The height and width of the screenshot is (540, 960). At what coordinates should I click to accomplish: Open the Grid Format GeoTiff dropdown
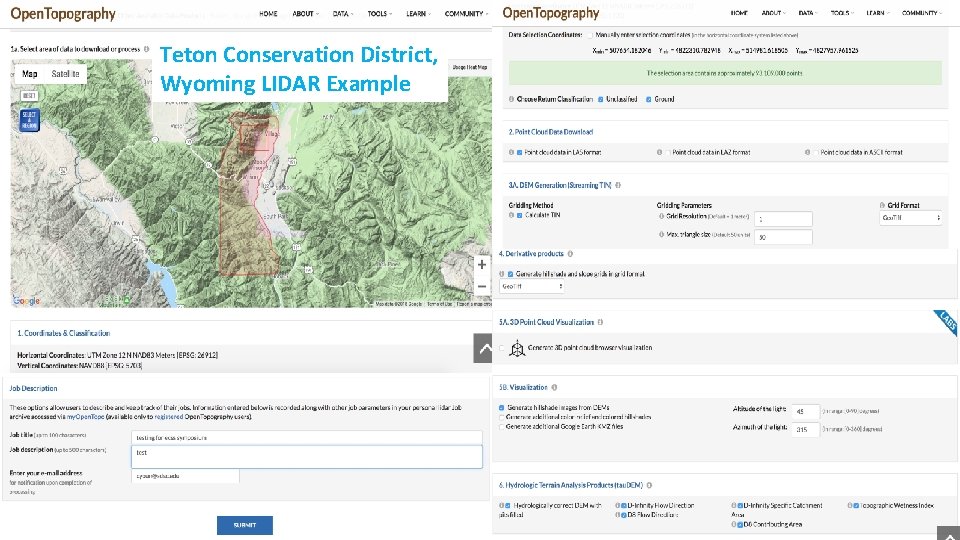910,218
